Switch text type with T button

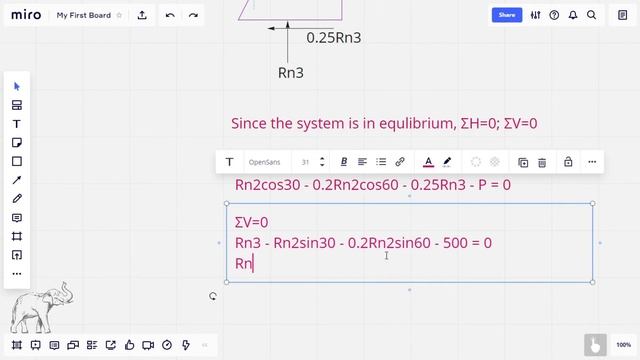pos(230,162)
